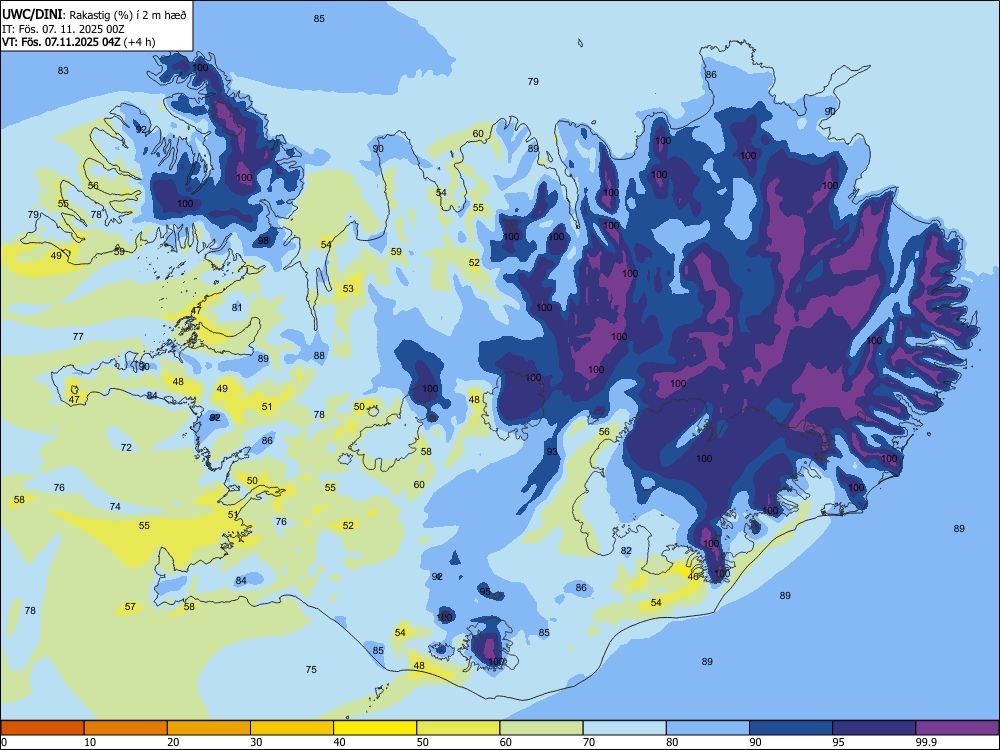This screenshot has width=1000, height=750.
Task: Click the humidity value 83 on the map
Action: 63,71
